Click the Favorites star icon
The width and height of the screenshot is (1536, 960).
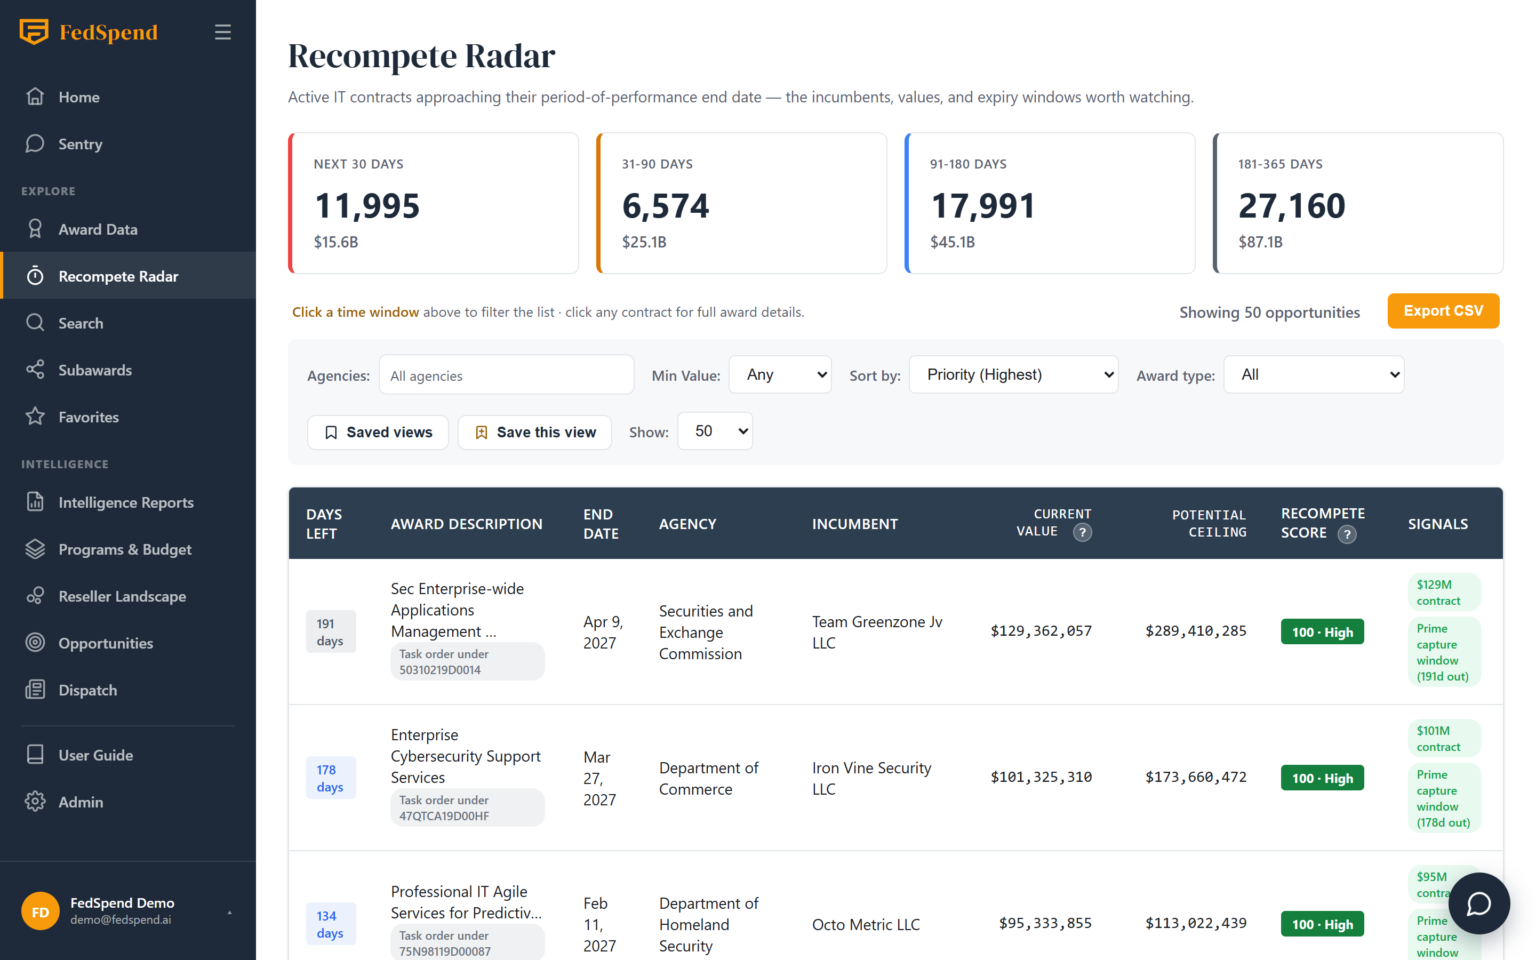coord(35,417)
